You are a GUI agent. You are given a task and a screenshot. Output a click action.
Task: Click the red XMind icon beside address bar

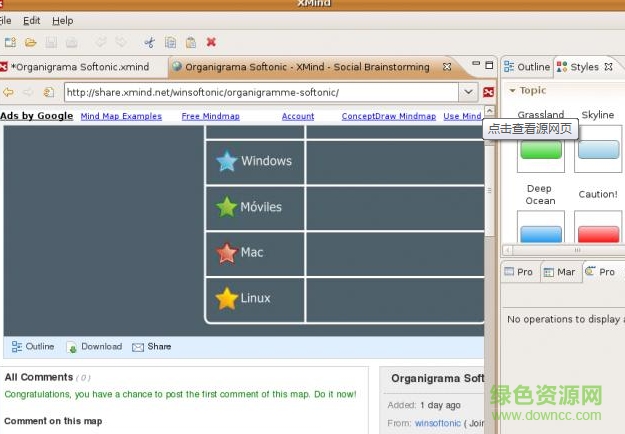[488, 92]
